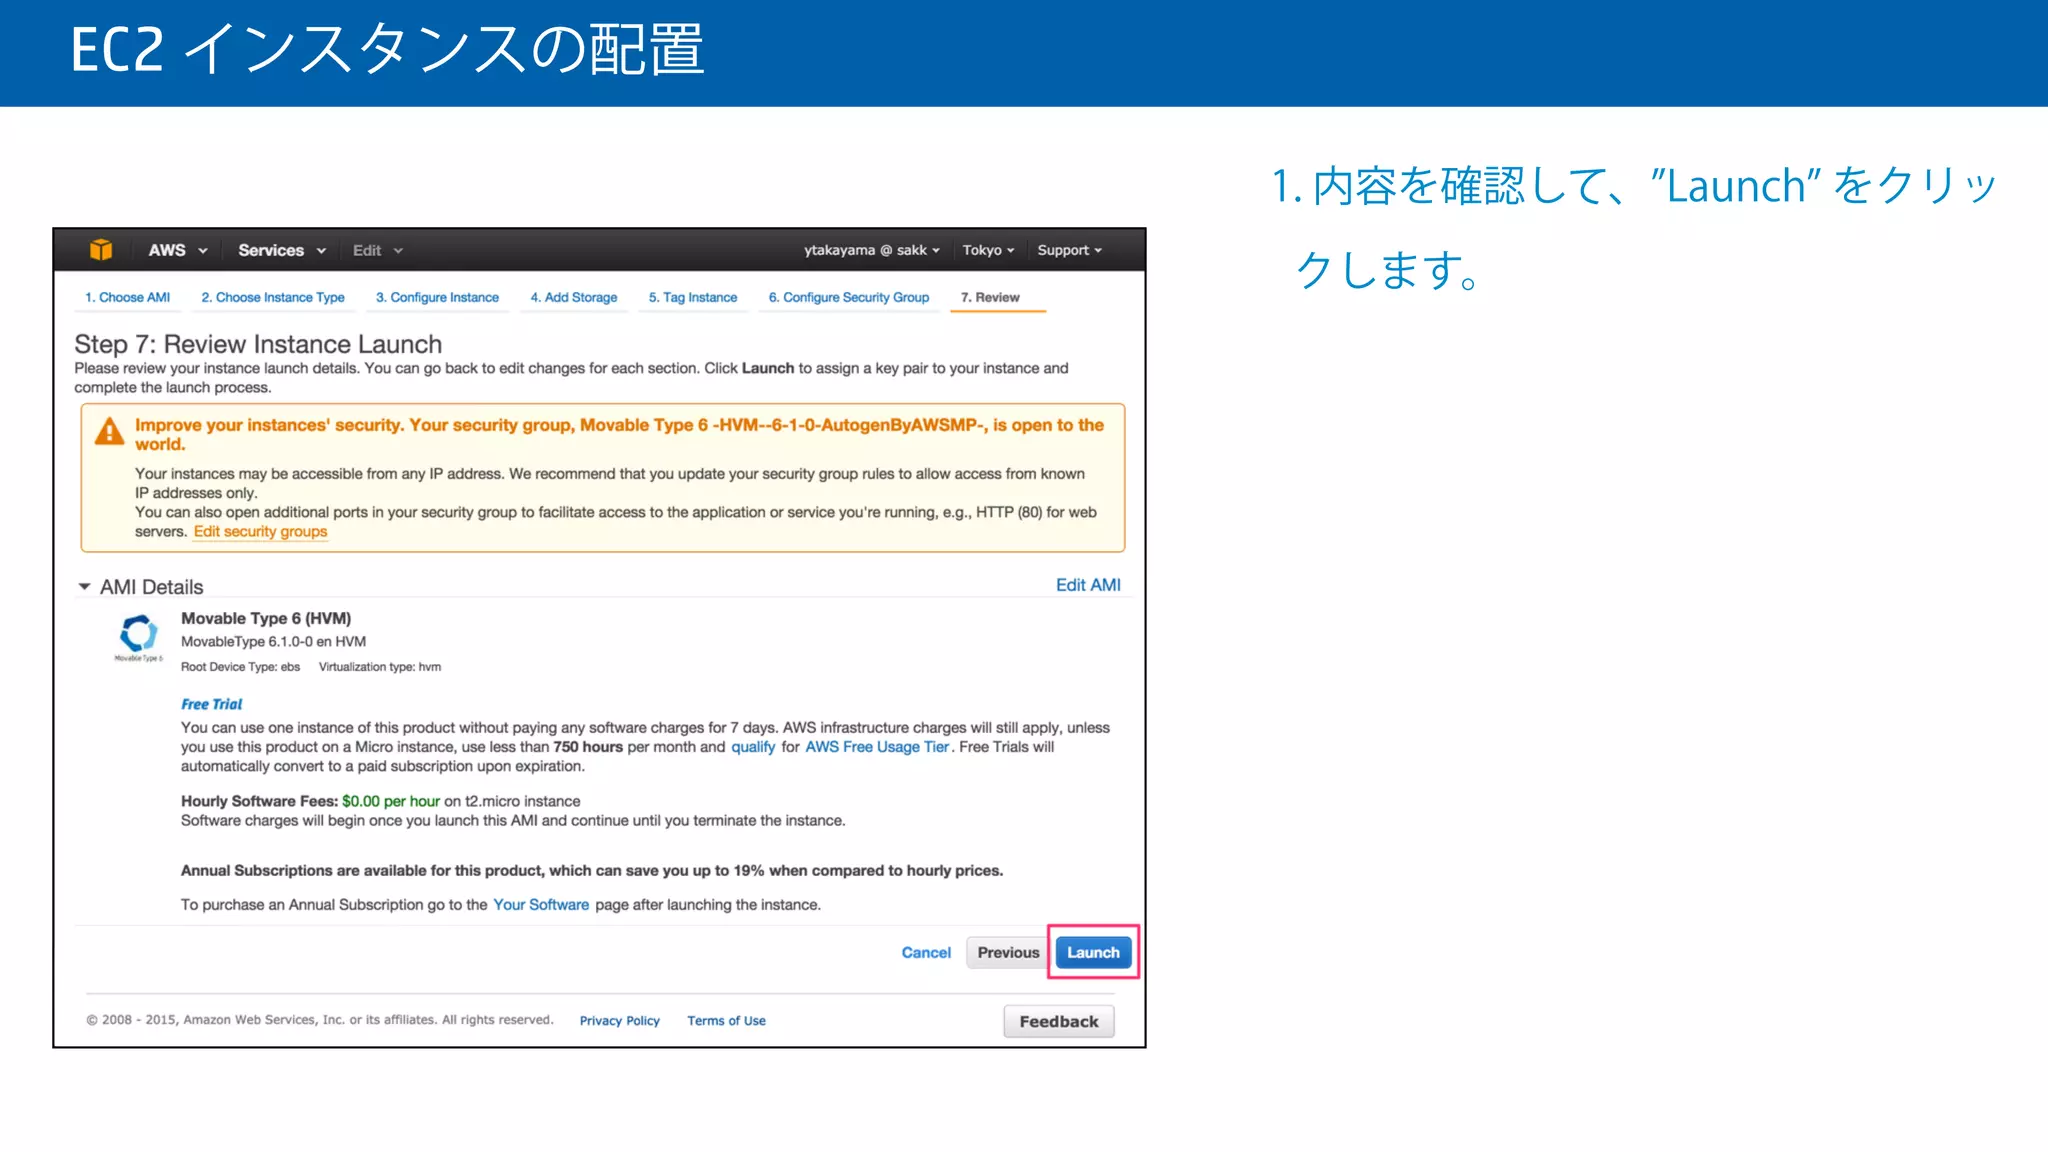Click the Virtualization type: hvm text
The height and width of the screenshot is (1152, 2048).
pos(380,667)
